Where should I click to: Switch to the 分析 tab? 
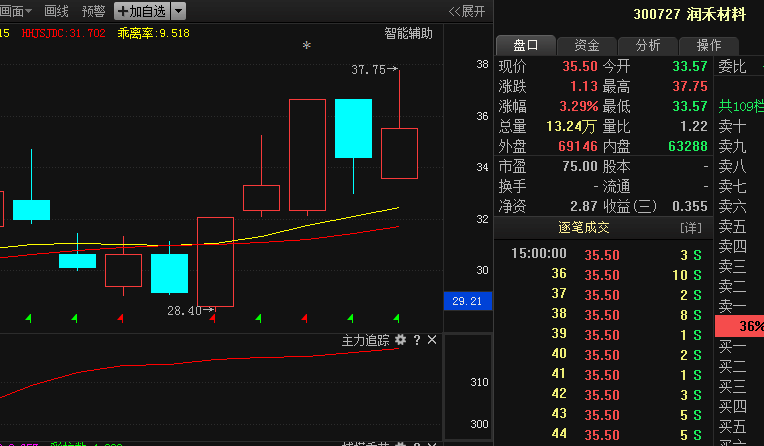tap(648, 45)
